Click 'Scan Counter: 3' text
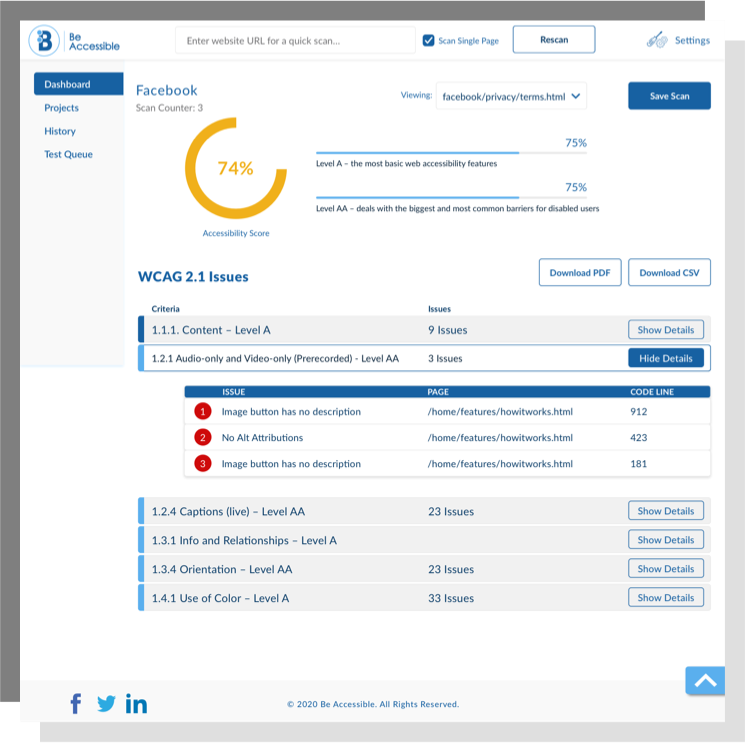 tap(169, 108)
